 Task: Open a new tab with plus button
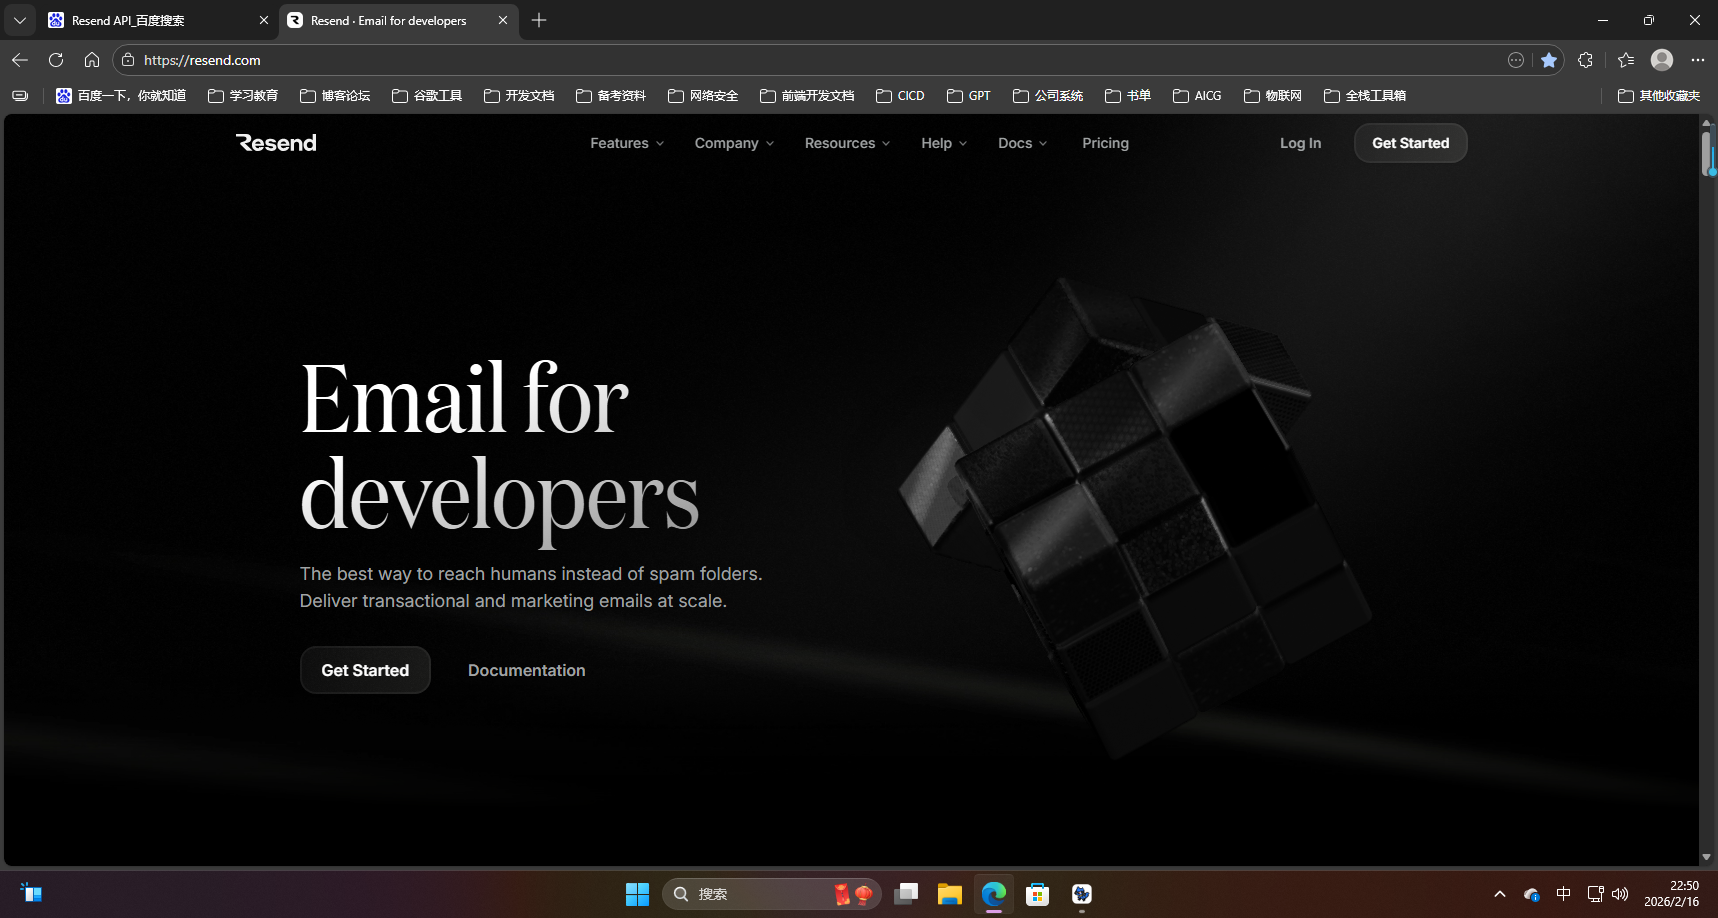click(539, 20)
